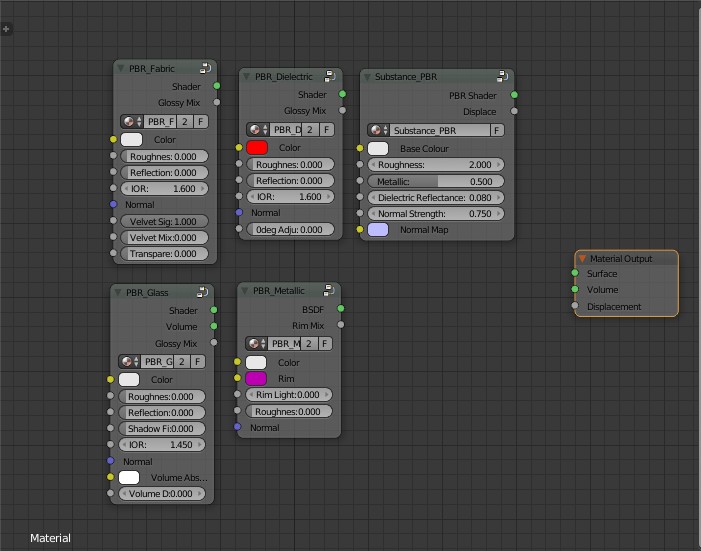Select the Material Output node header

pos(626,259)
